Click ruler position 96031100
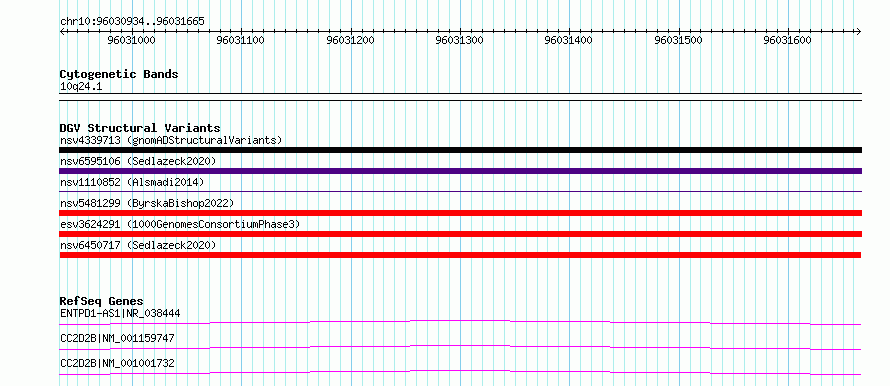The image size is (890, 386). click(x=241, y=40)
